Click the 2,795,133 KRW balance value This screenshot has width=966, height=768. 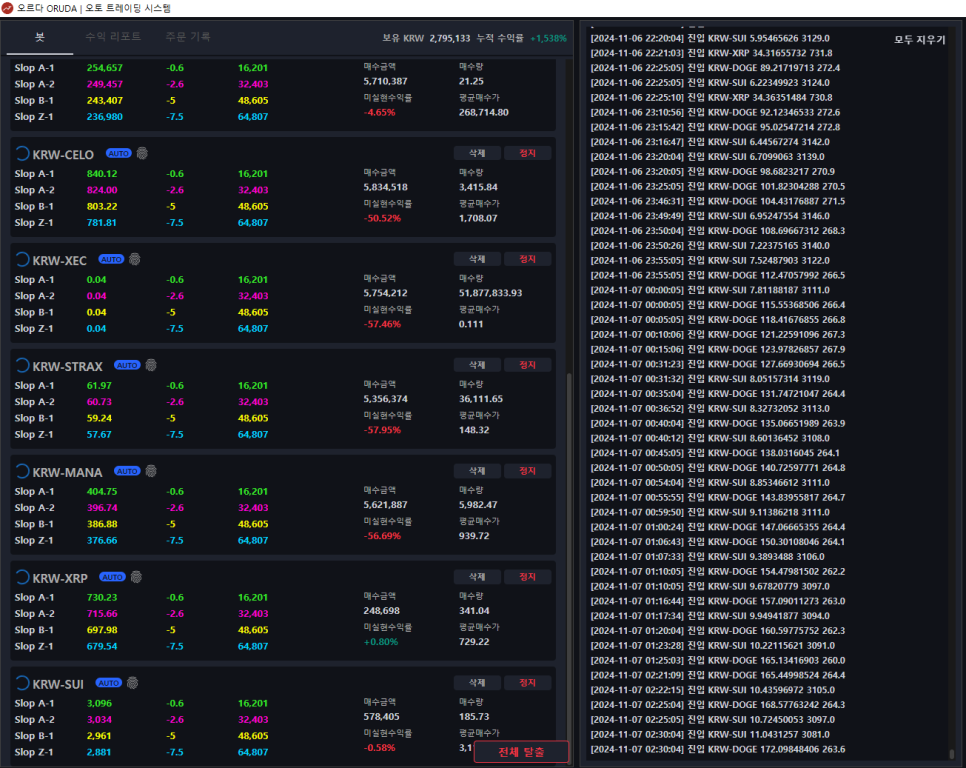click(450, 38)
